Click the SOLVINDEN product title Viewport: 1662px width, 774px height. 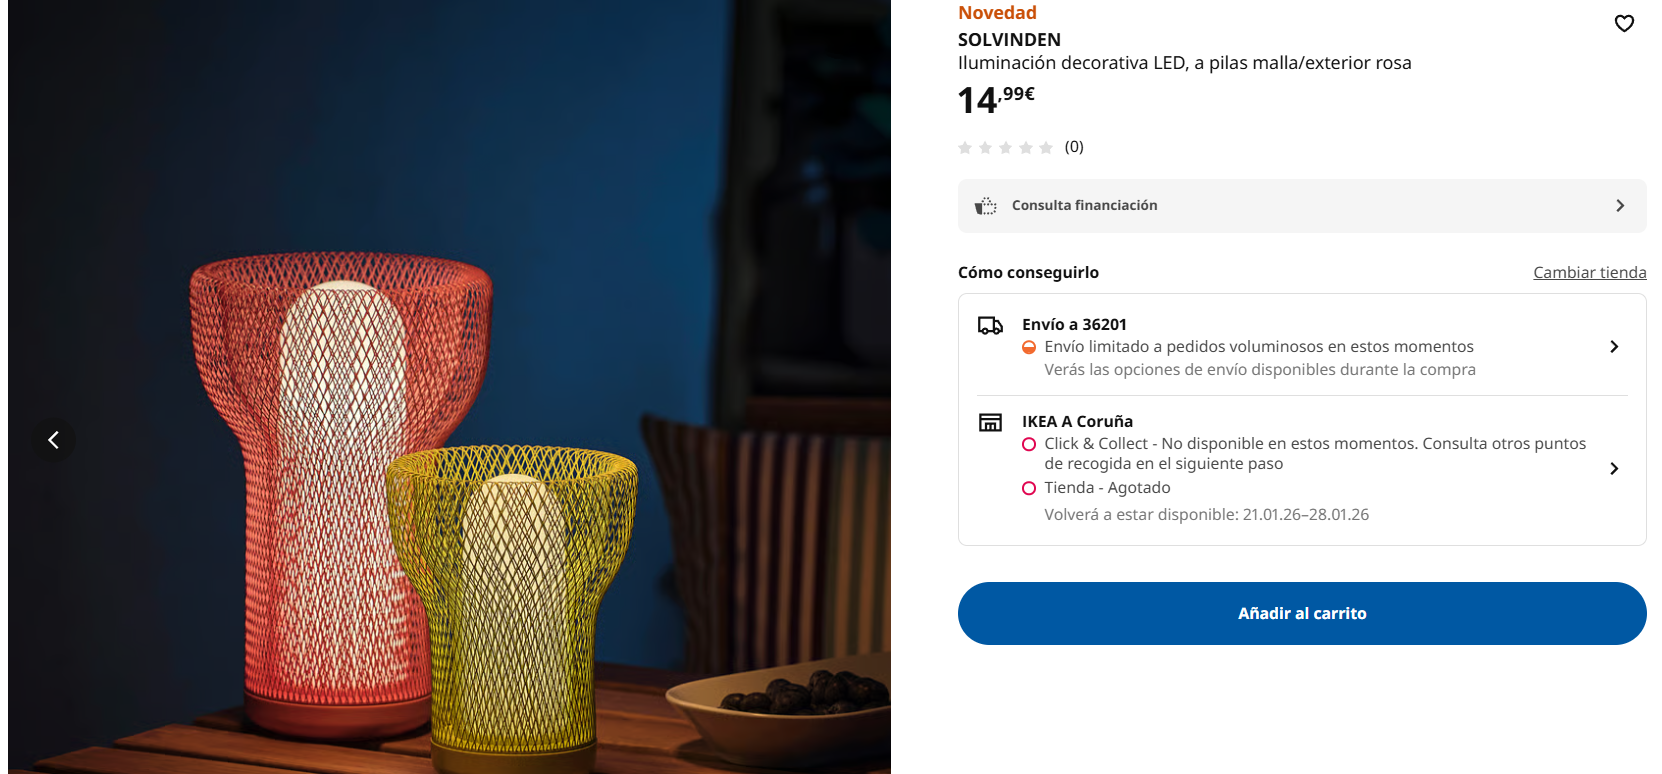point(1009,40)
